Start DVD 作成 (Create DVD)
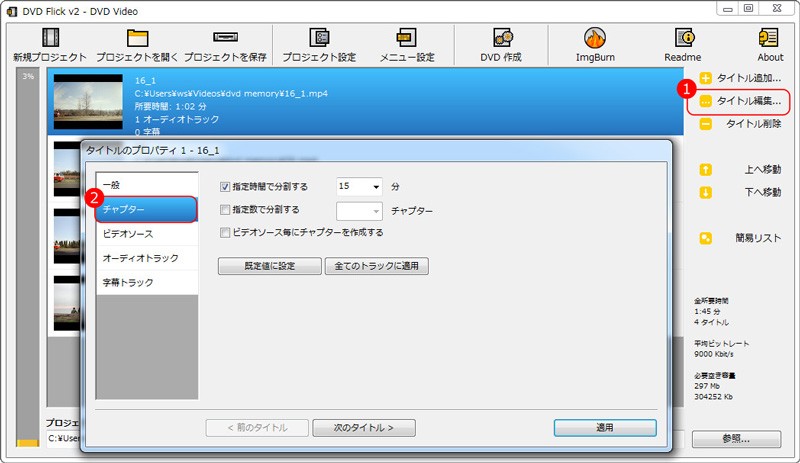The image size is (800, 463). pos(501,45)
